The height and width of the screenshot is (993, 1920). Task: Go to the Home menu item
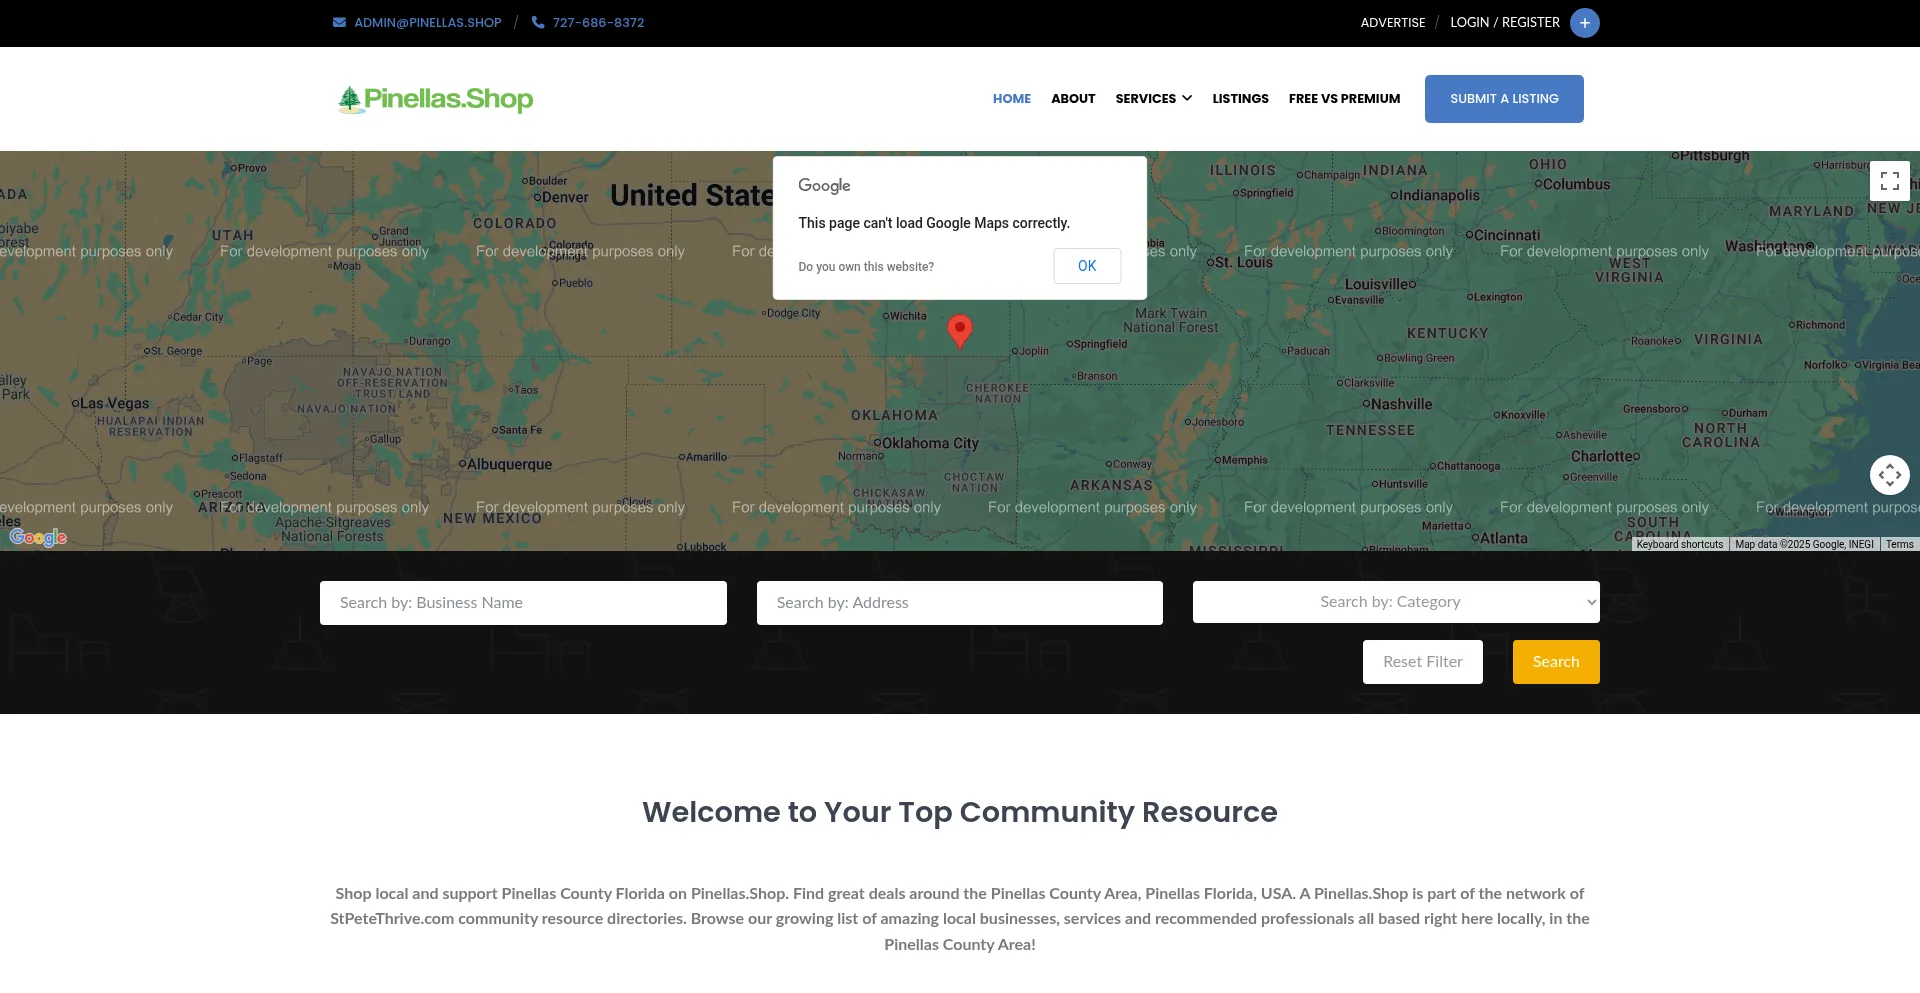tap(1012, 99)
